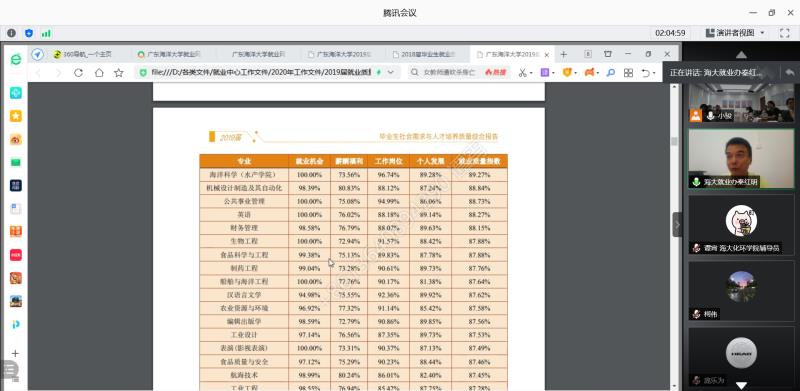Open the scissors screenshot tool
Image resolution: width=800 pixels, height=391 pixels.
522,73
